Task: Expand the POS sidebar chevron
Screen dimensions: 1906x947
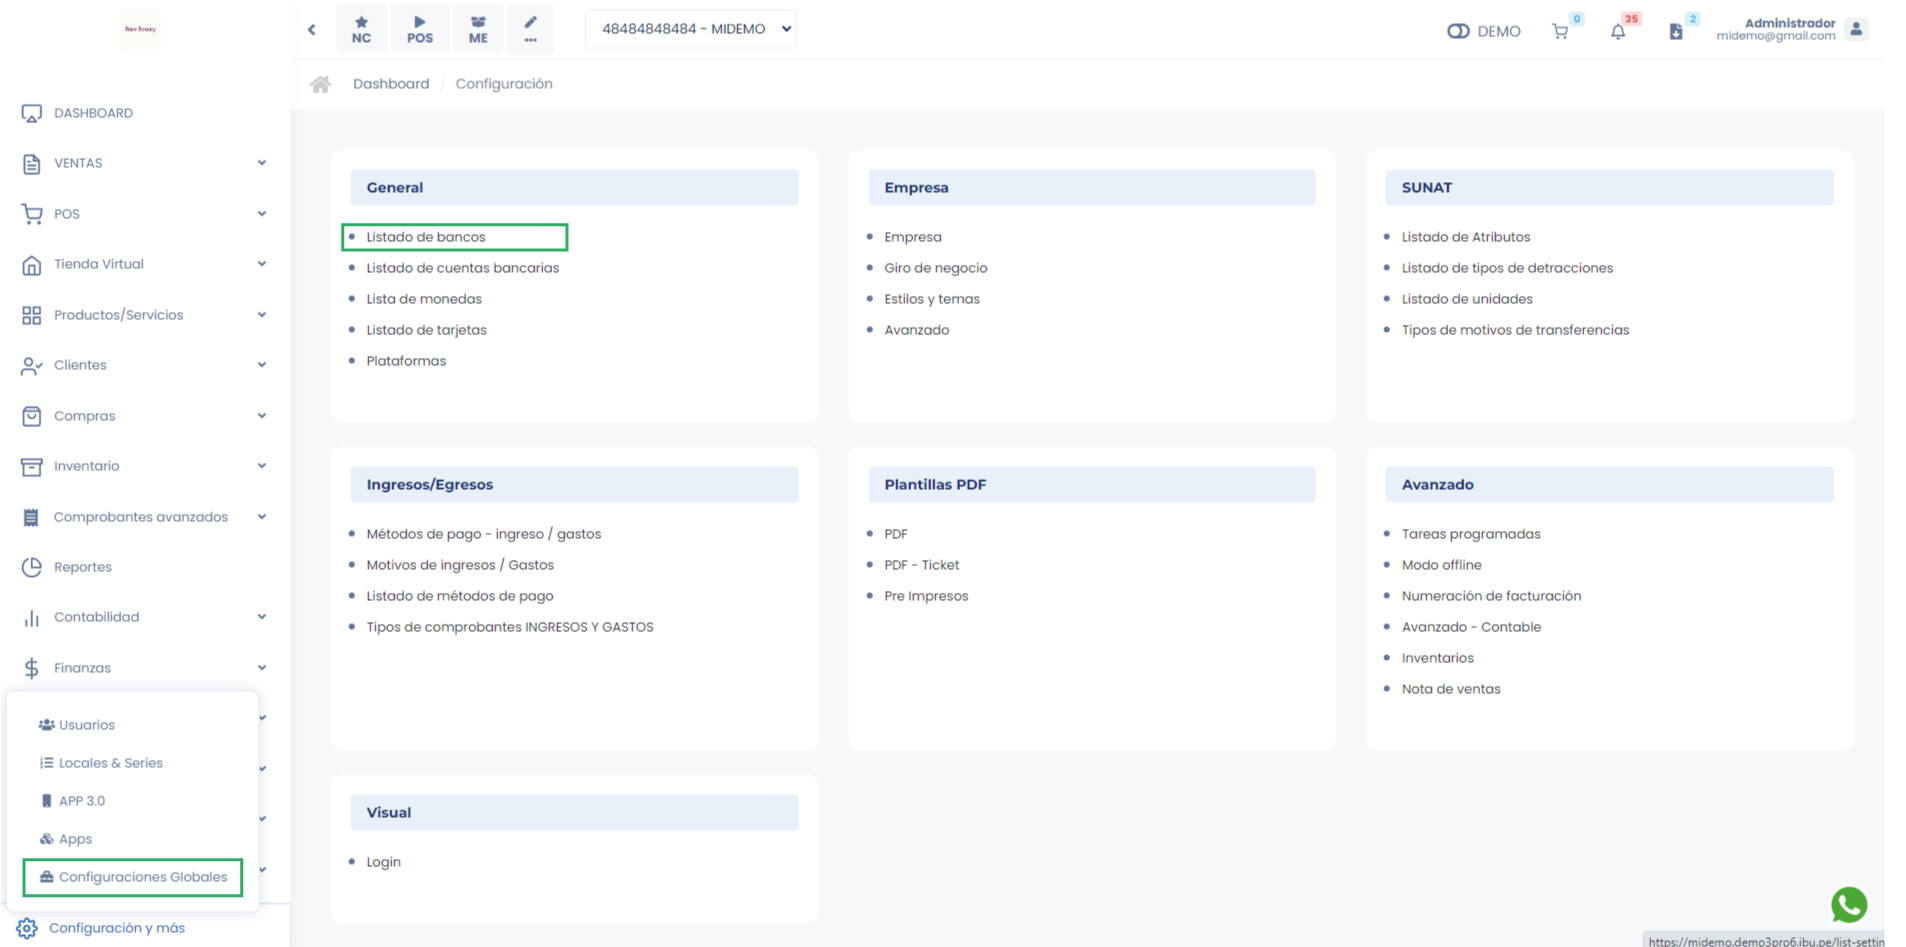Action: (262, 214)
